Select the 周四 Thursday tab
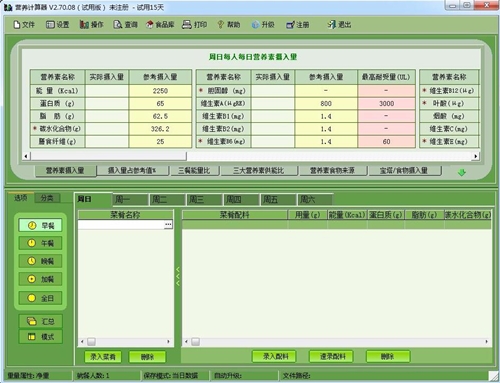The width and height of the screenshot is (500, 383). 241,199
